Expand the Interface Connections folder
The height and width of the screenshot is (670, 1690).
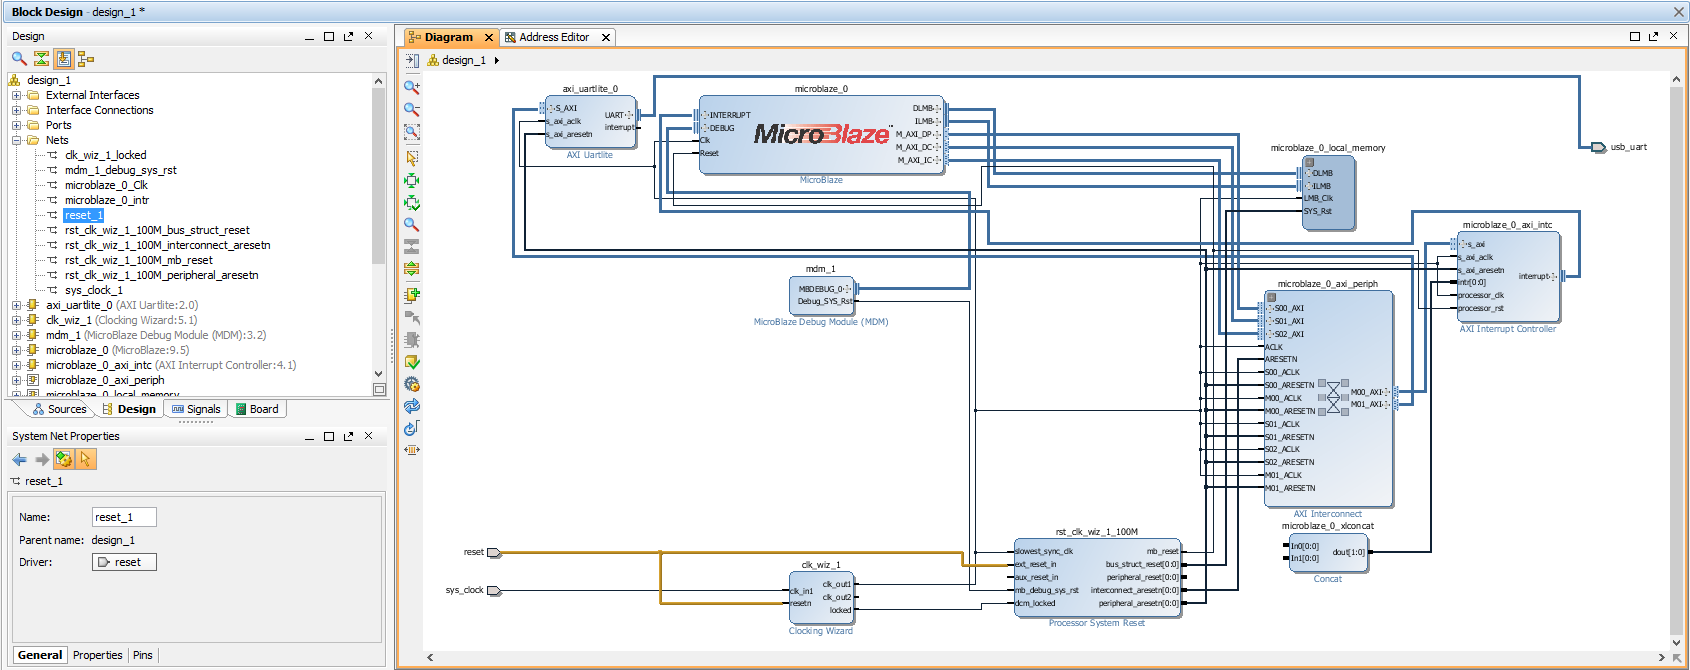(16, 110)
